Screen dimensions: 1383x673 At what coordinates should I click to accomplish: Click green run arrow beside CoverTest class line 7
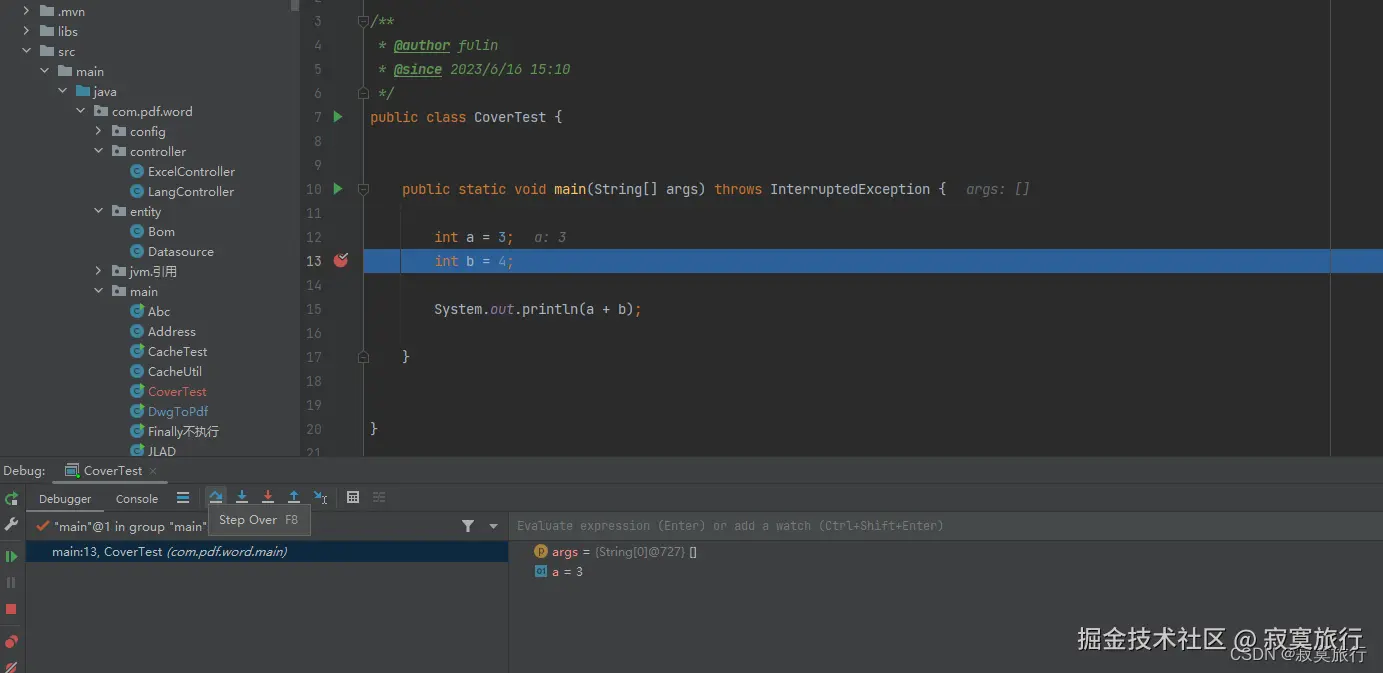338,117
